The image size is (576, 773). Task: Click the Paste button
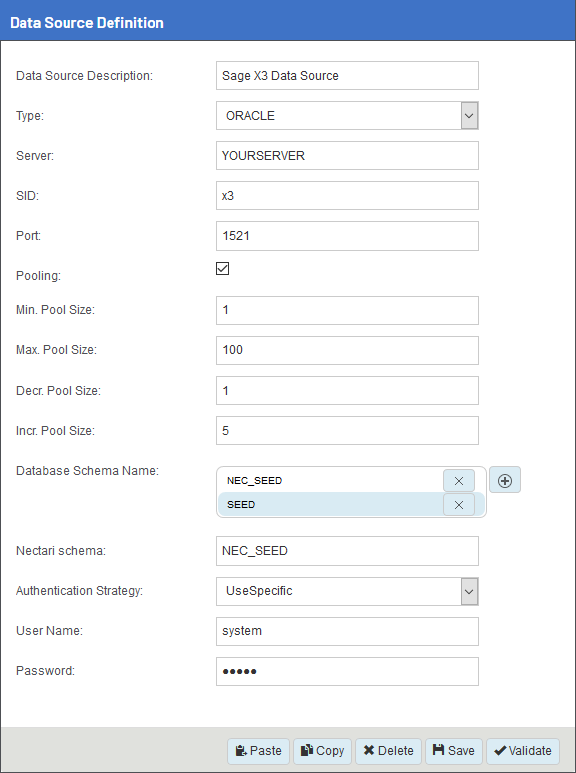coord(259,751)
